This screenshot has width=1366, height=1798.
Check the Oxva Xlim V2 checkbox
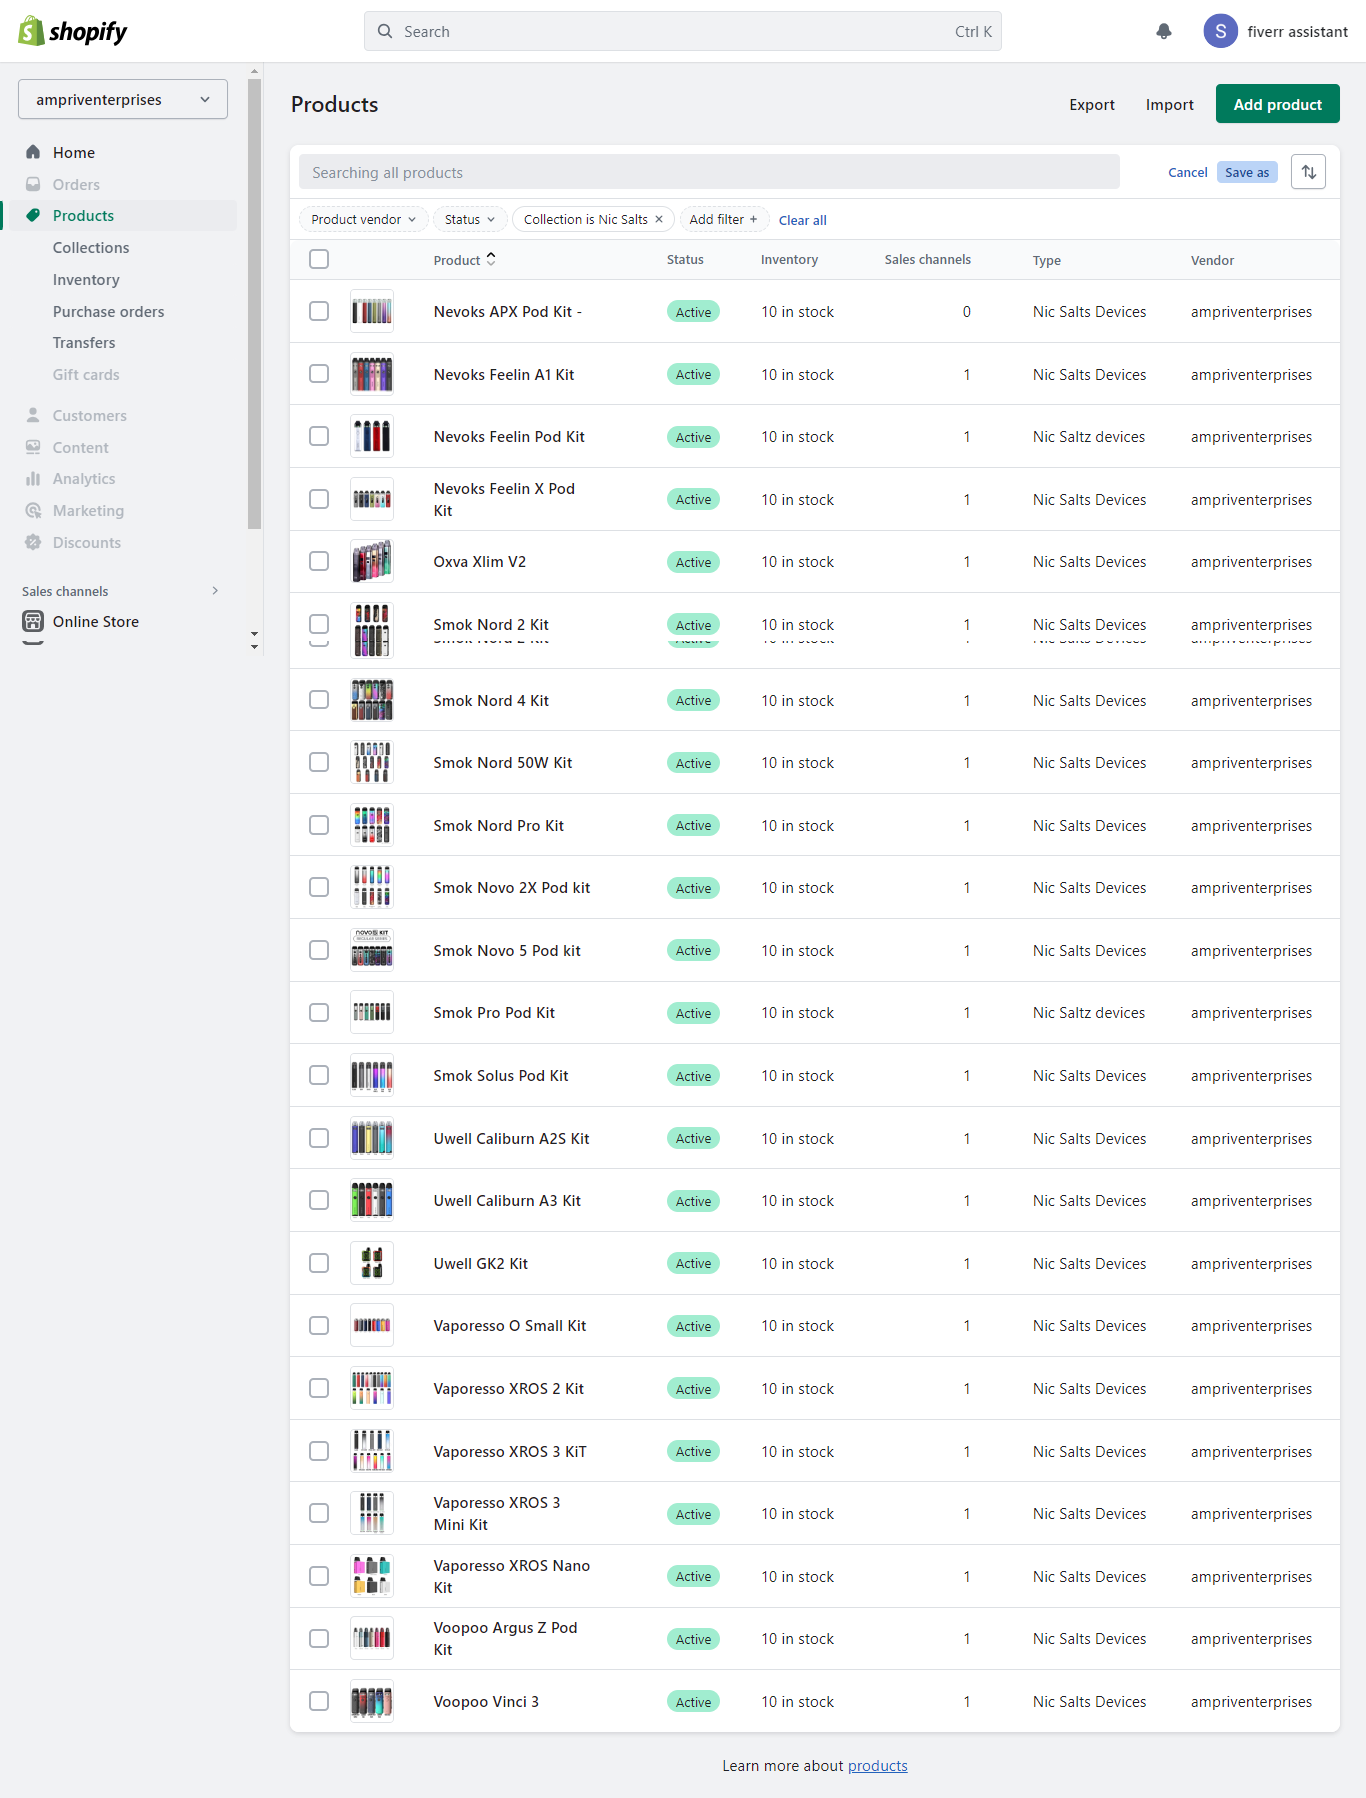pyautogui.click(x=319, y=561)
